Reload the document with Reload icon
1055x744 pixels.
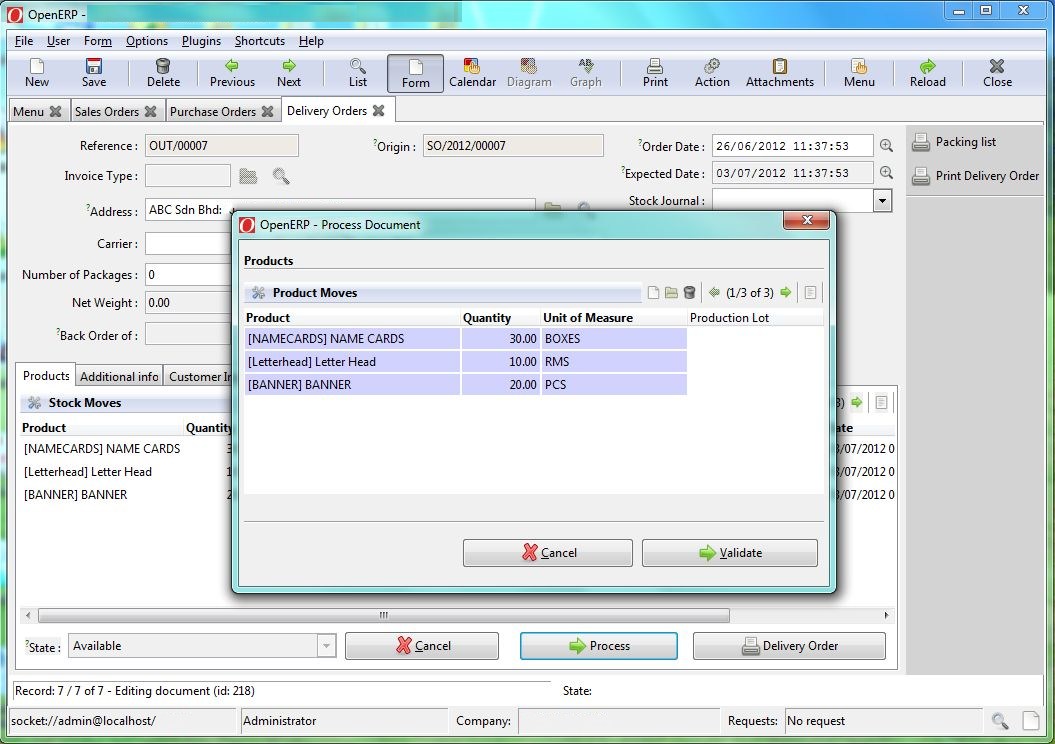click(928, 66)
